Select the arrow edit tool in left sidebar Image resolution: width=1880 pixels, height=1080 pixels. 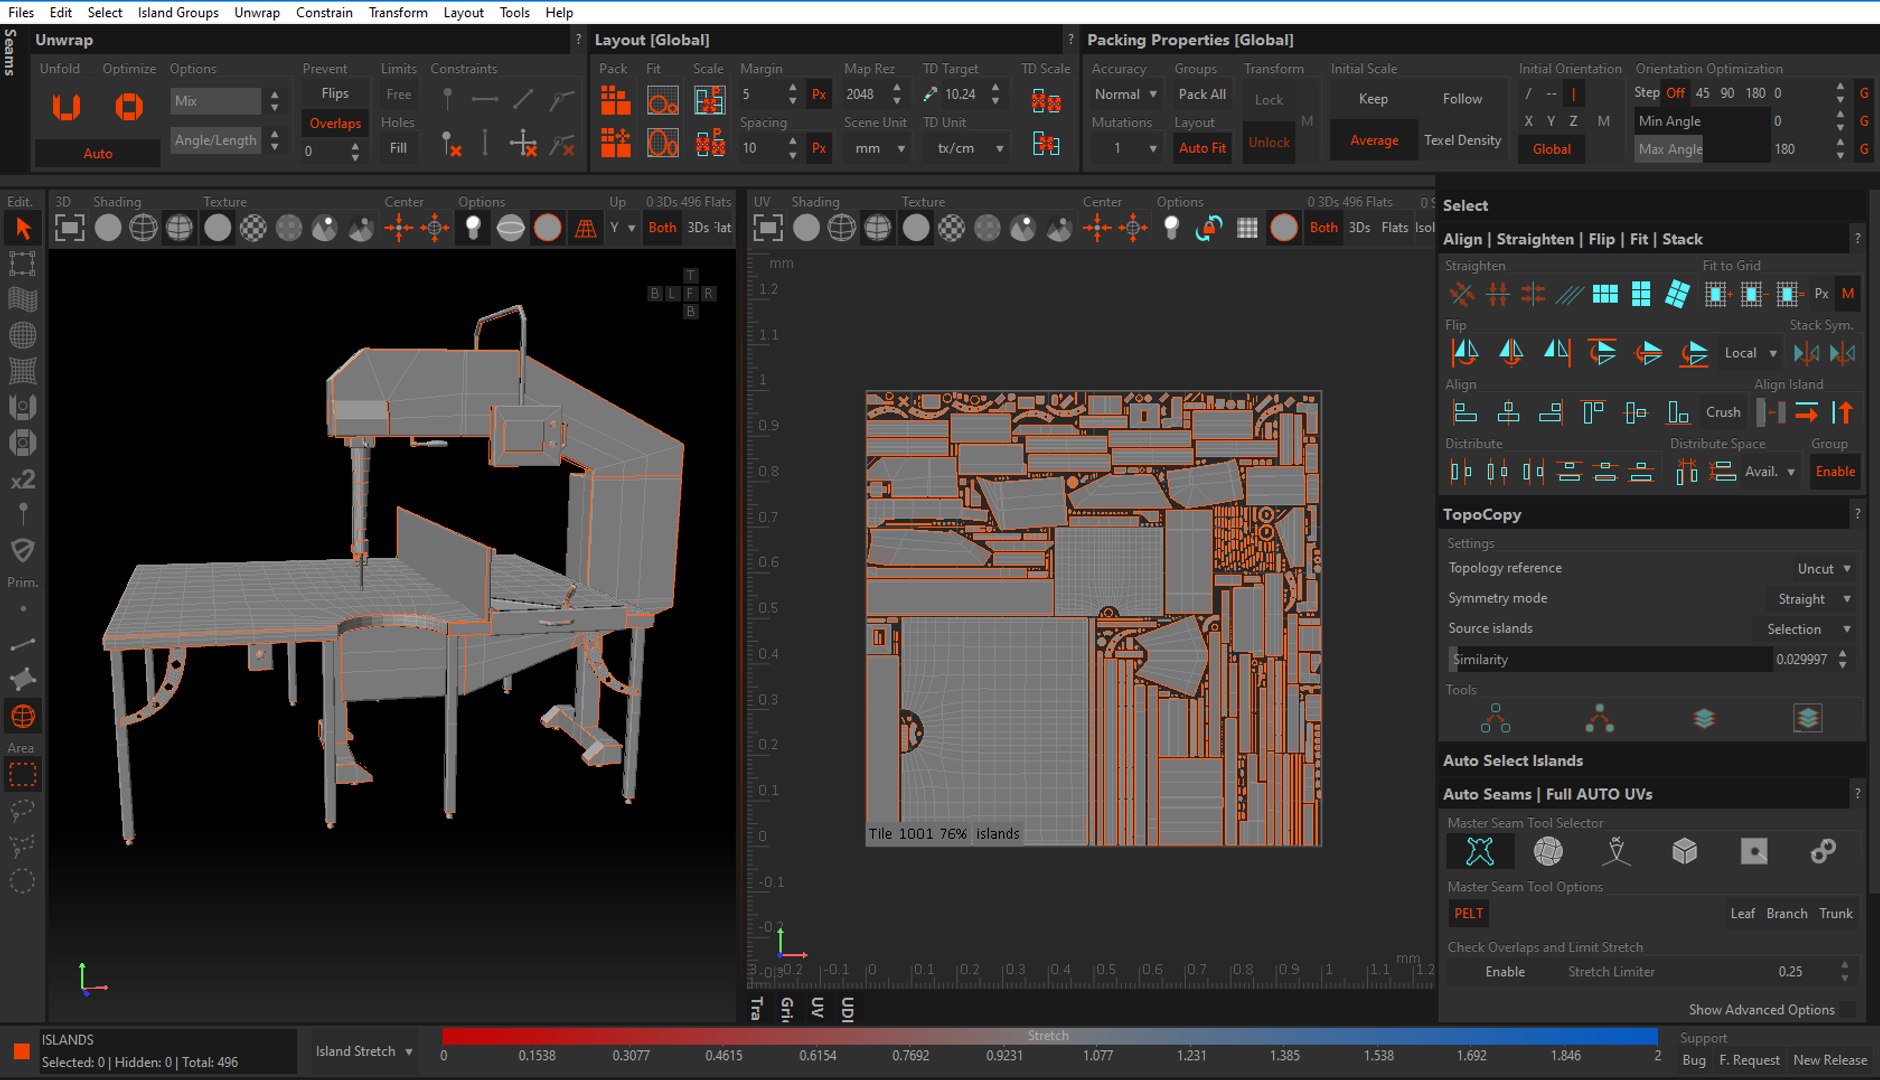[x=22, y=229]
